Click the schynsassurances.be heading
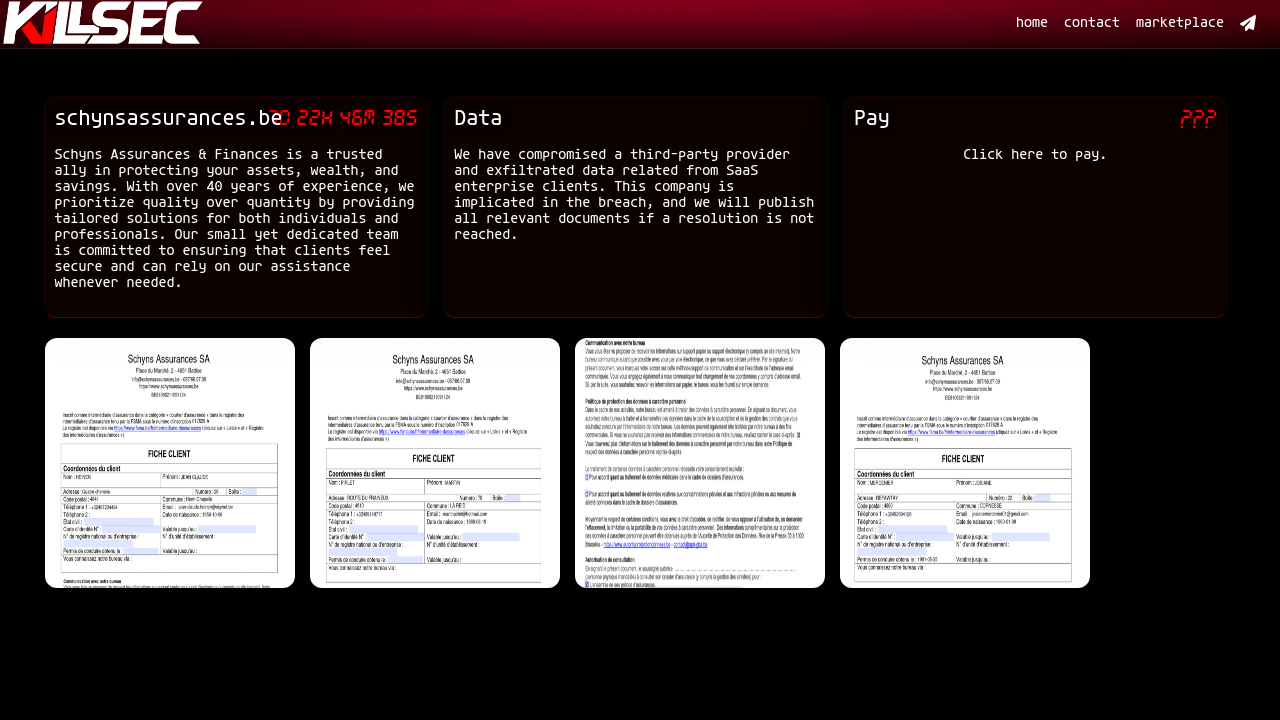1280x720 pixels. 168,118
